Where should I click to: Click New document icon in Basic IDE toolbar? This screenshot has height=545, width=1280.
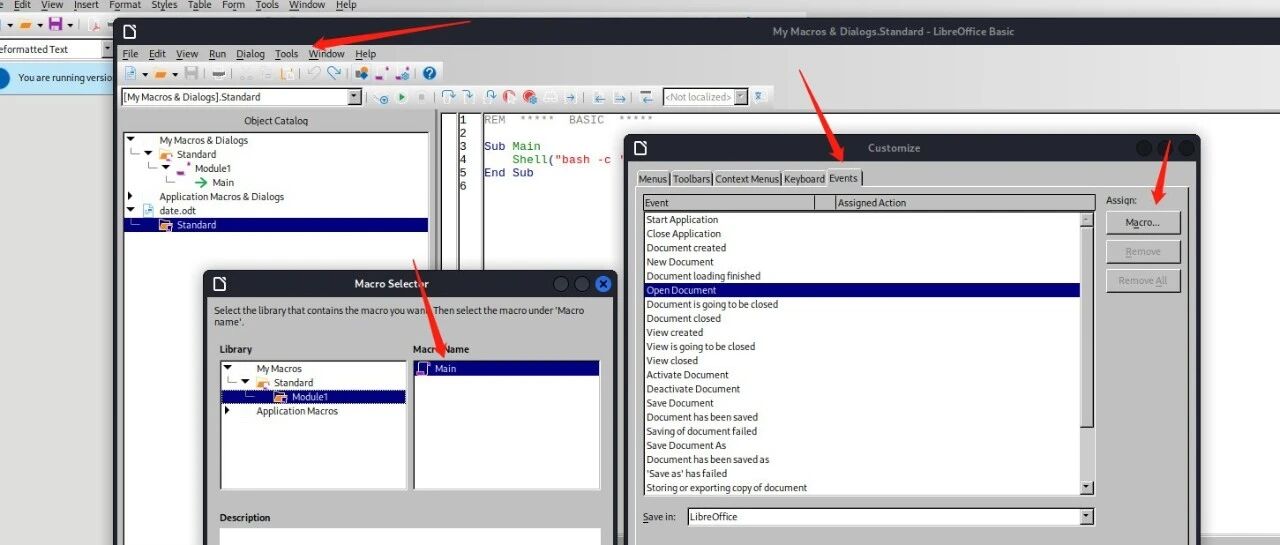(131, 73)
